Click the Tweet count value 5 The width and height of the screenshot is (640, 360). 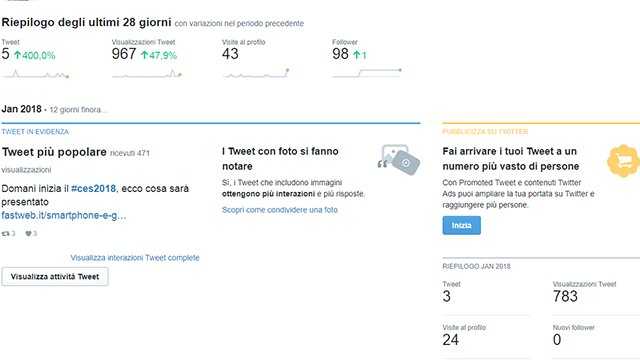pyautogui.click(x=5, y=54)
